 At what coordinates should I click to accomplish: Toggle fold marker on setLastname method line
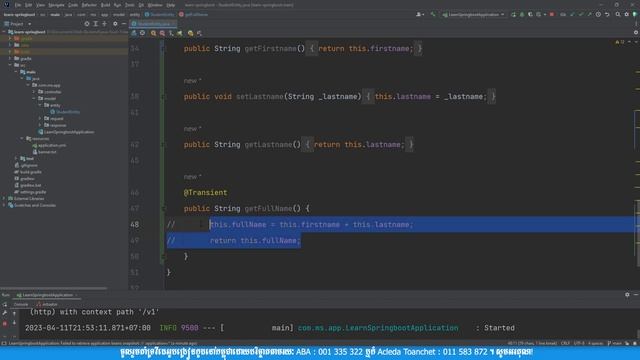(162, 97)
